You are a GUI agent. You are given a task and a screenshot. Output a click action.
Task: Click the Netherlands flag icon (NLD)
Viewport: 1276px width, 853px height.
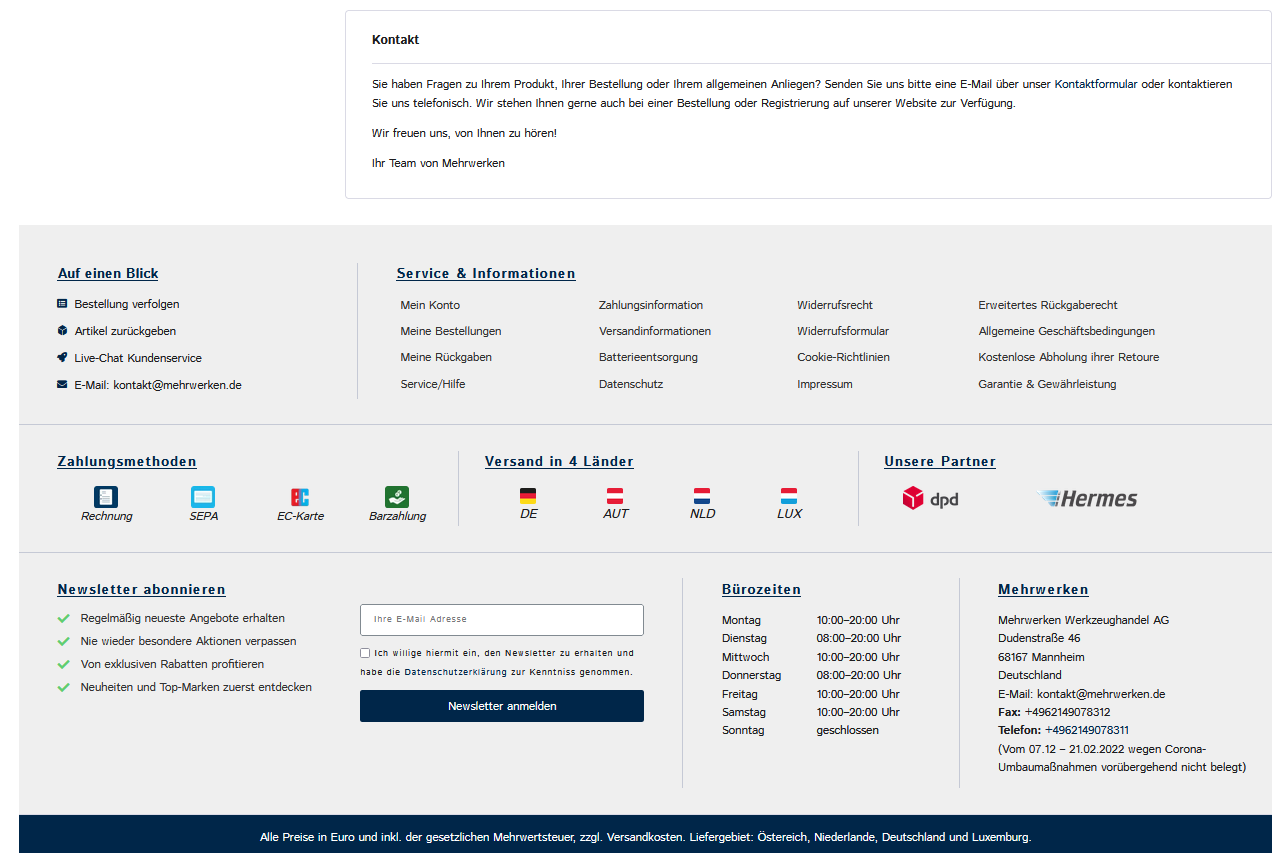point(702,496)
